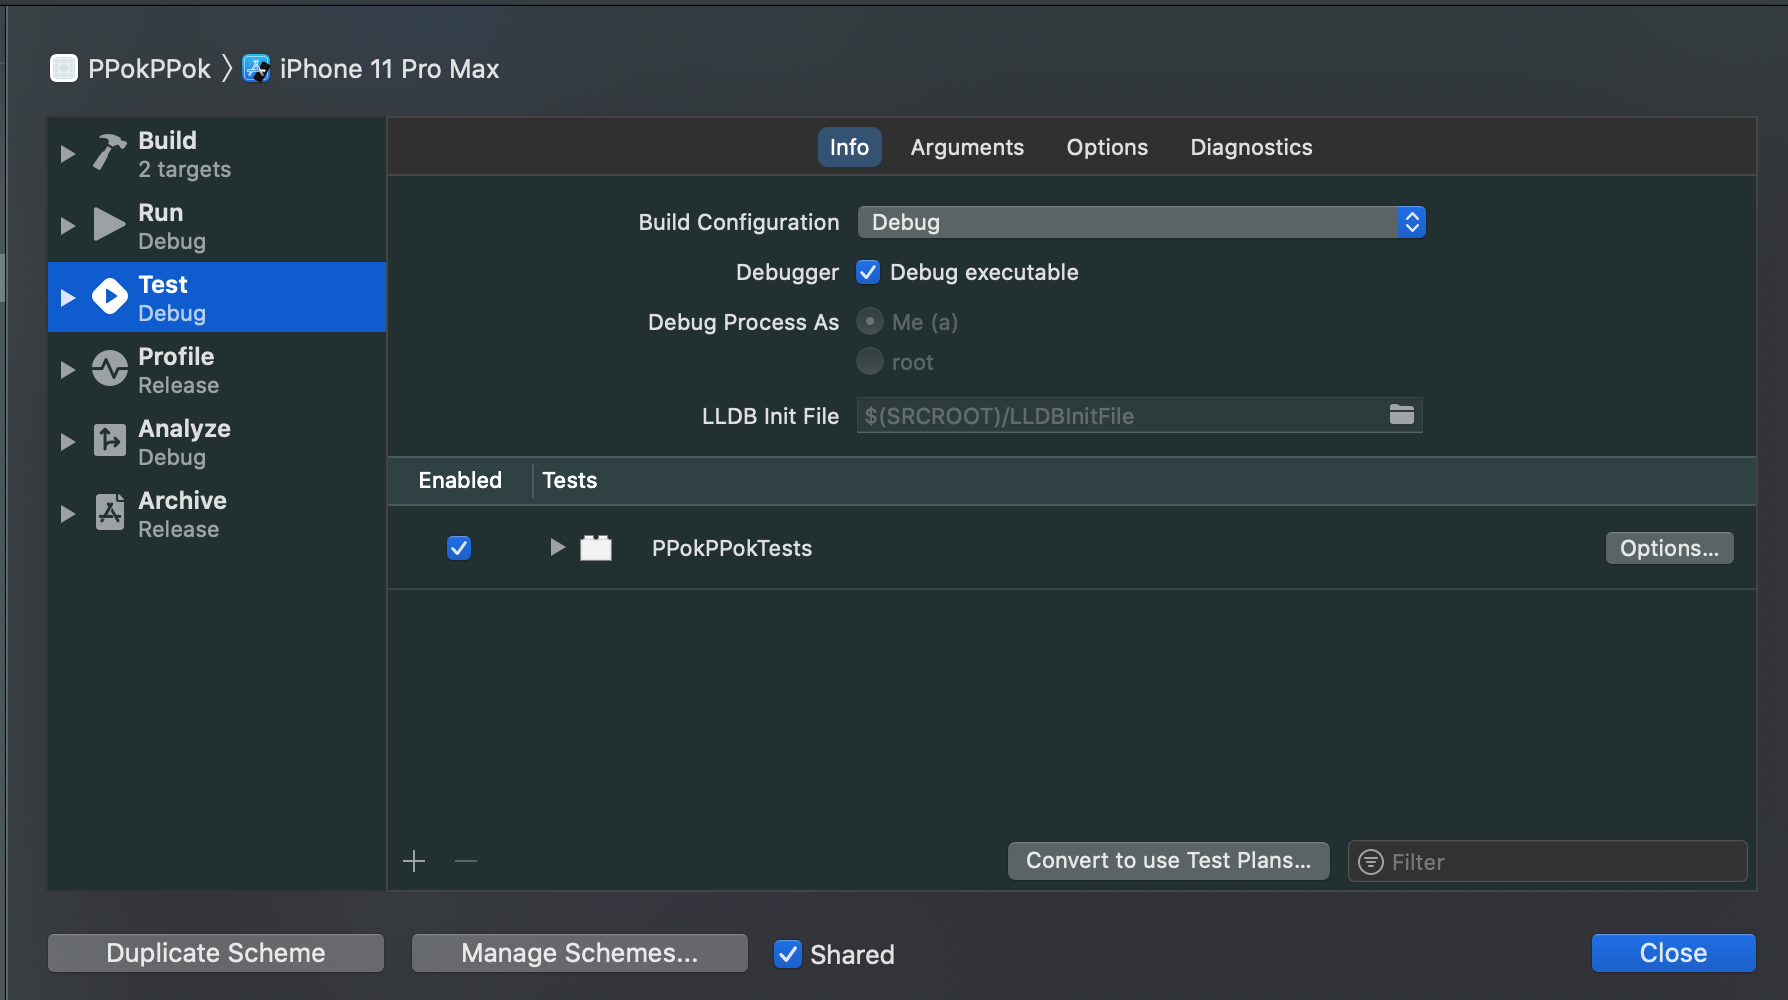The width and height of the screenshot is (1788, 1000).
Task: Expand the Analyze action disclosure triangle
Action: click(68, 442)
